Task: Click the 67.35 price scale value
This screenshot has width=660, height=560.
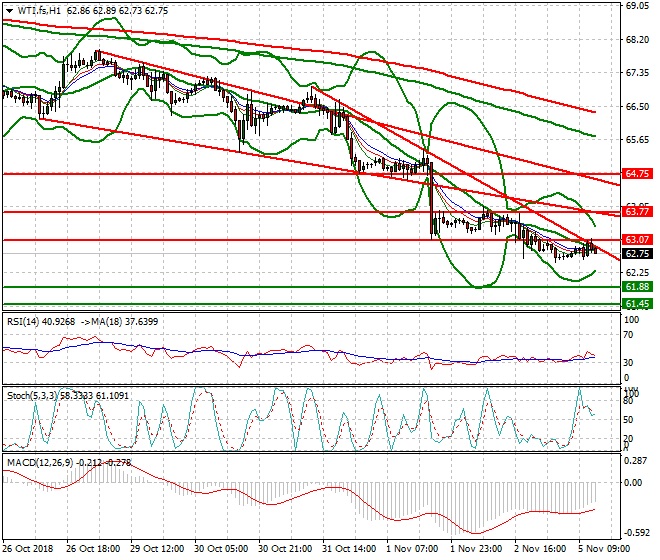Action: (637, 73)
